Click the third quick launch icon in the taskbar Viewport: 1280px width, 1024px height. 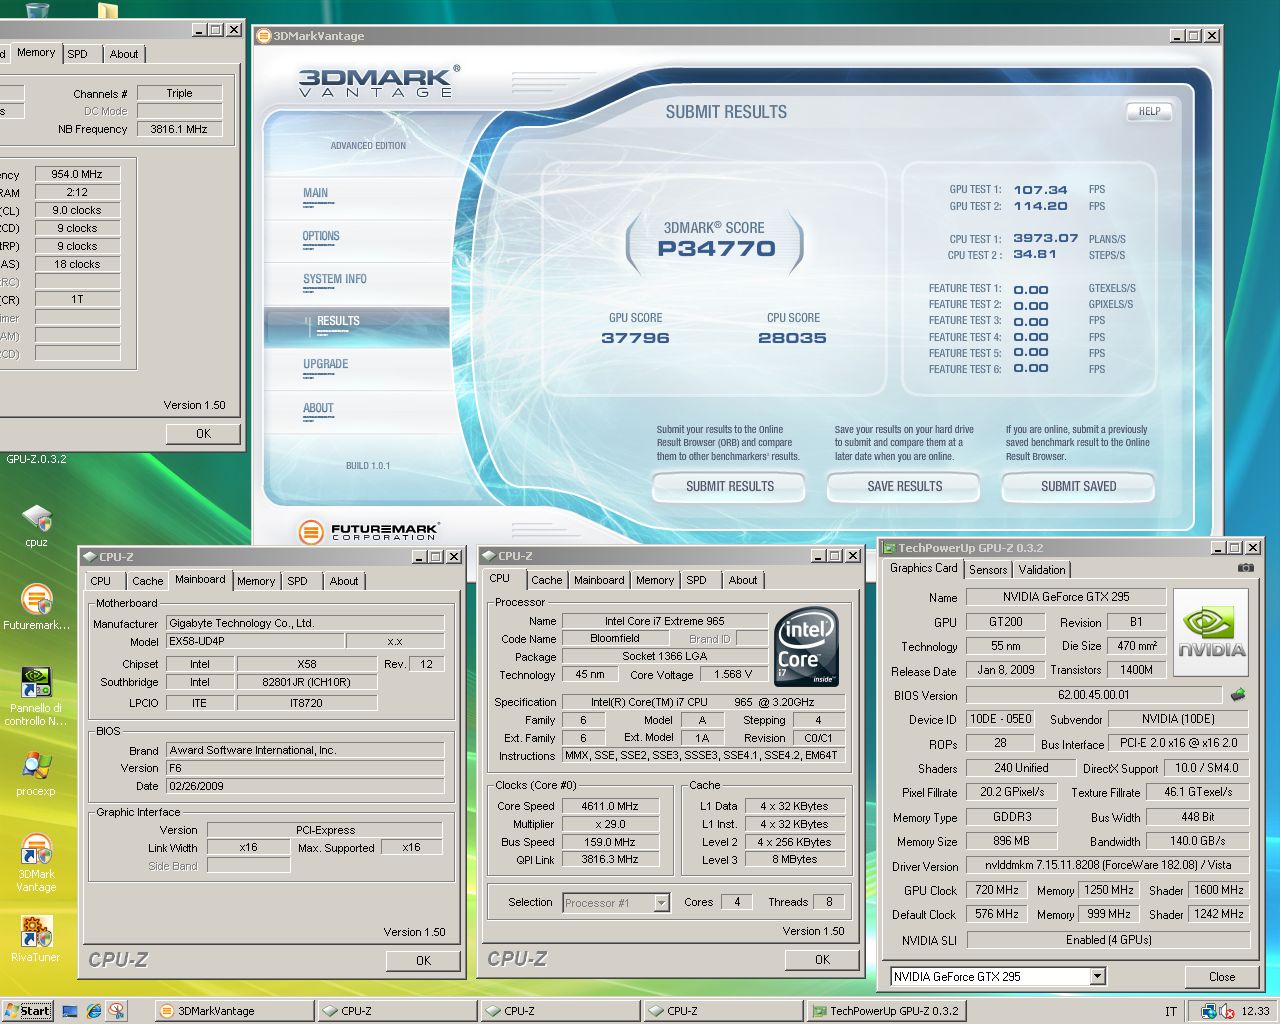tap(117, 1011)
